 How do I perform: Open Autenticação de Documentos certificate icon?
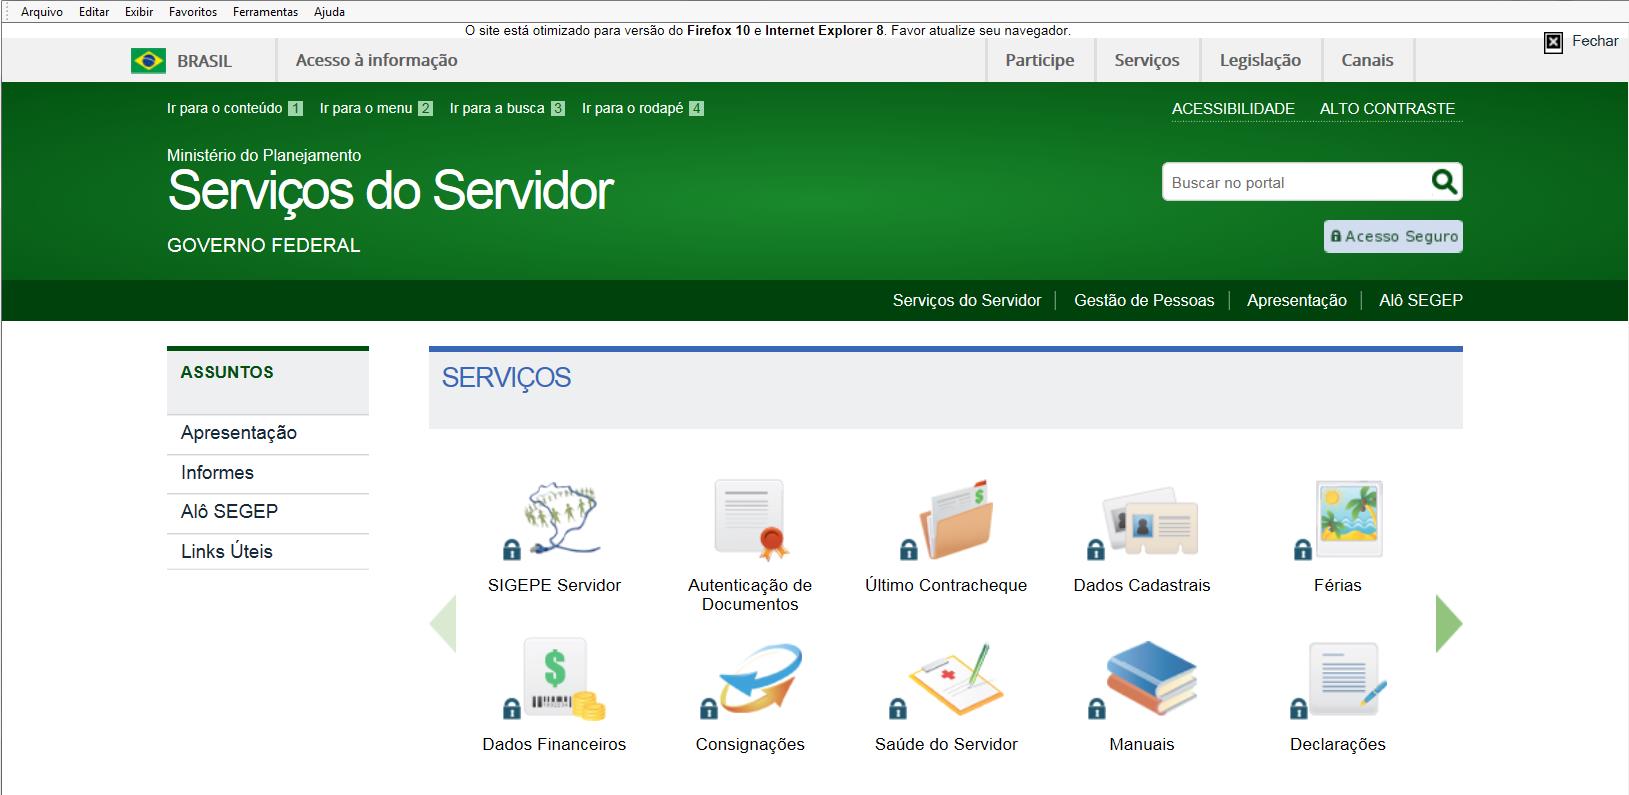[750, 520]
